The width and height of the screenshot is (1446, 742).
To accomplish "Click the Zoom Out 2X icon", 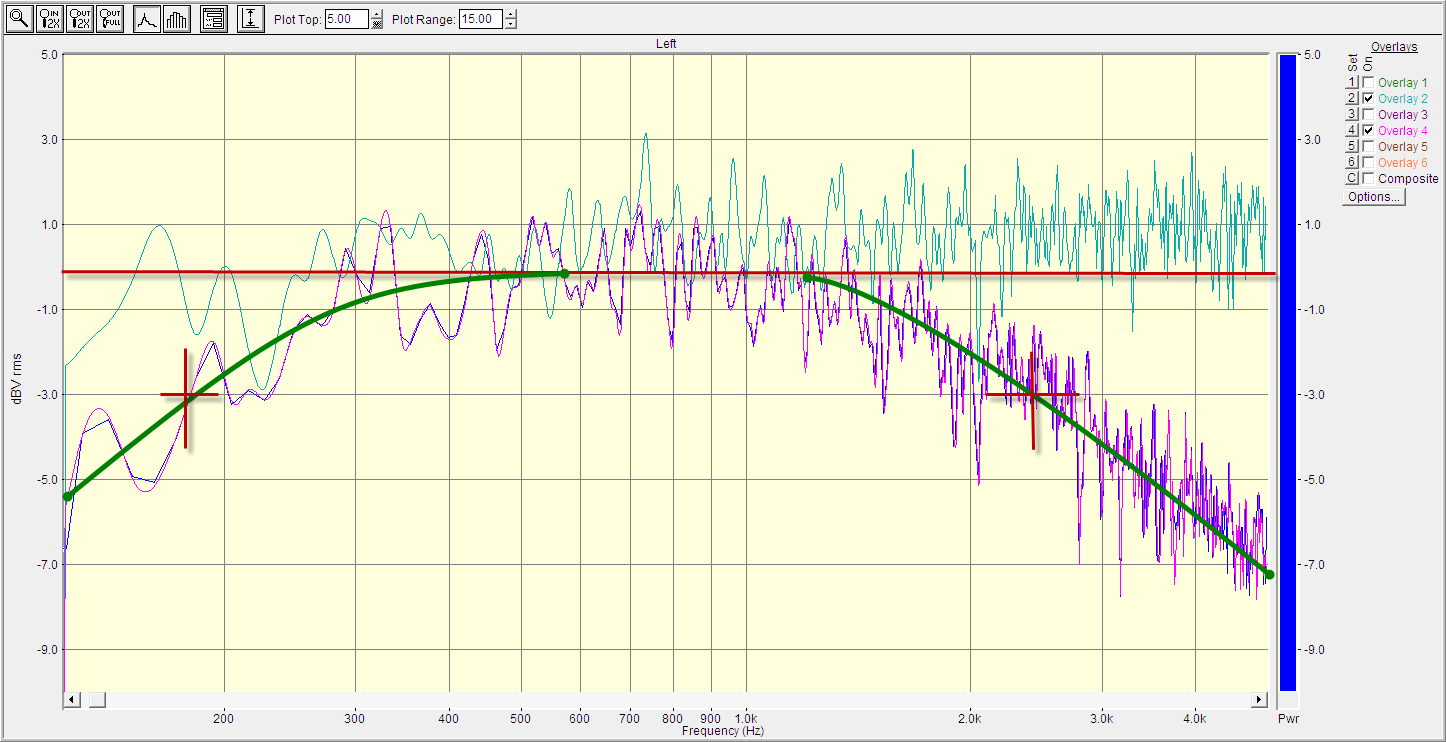I will click(x=79, y=19).
